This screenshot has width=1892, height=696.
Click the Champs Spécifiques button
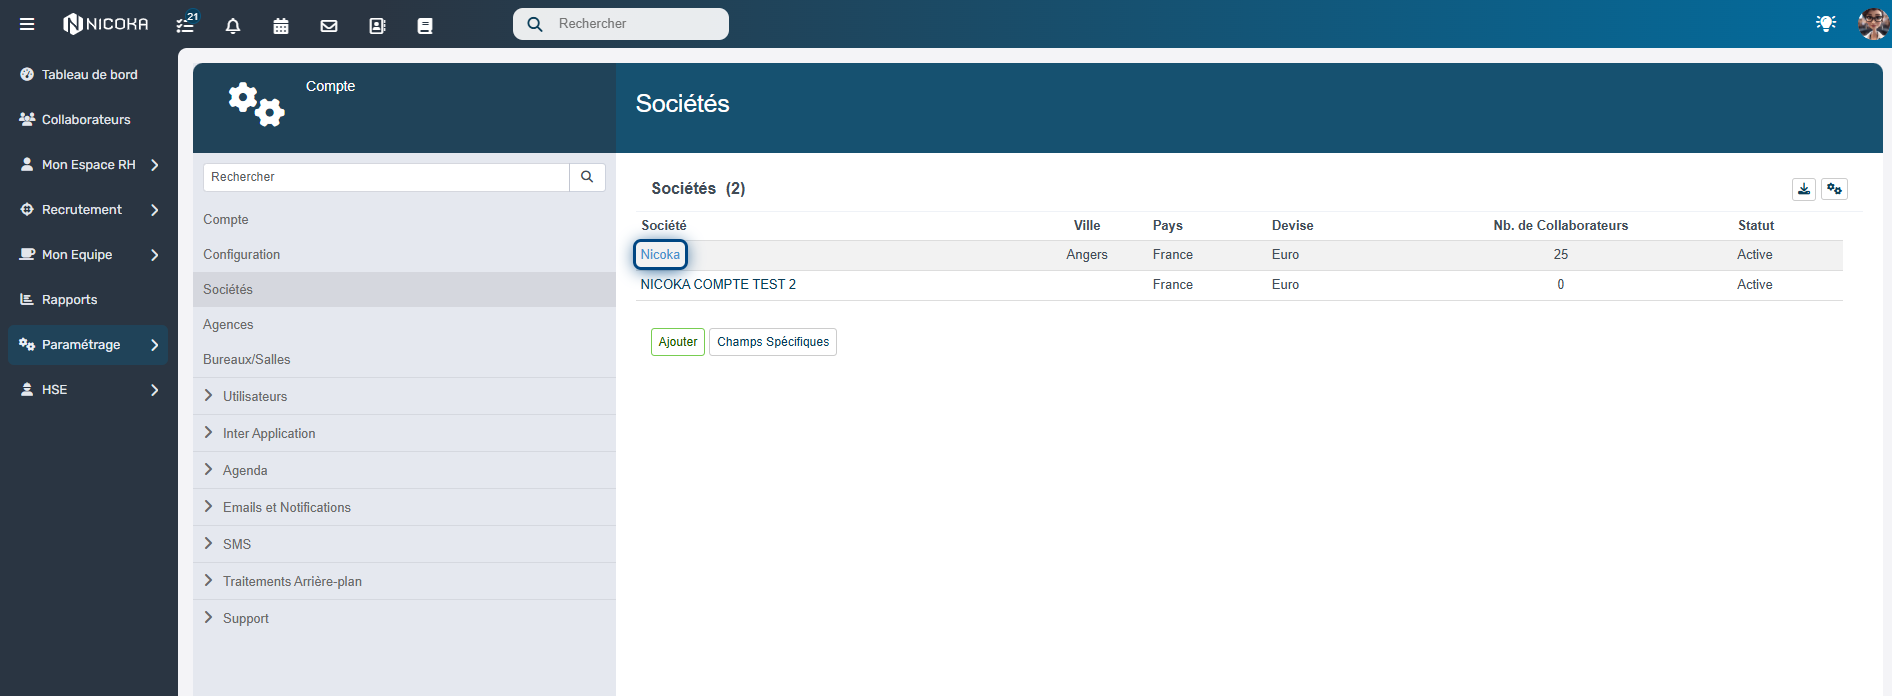click(x=773, y=342)
